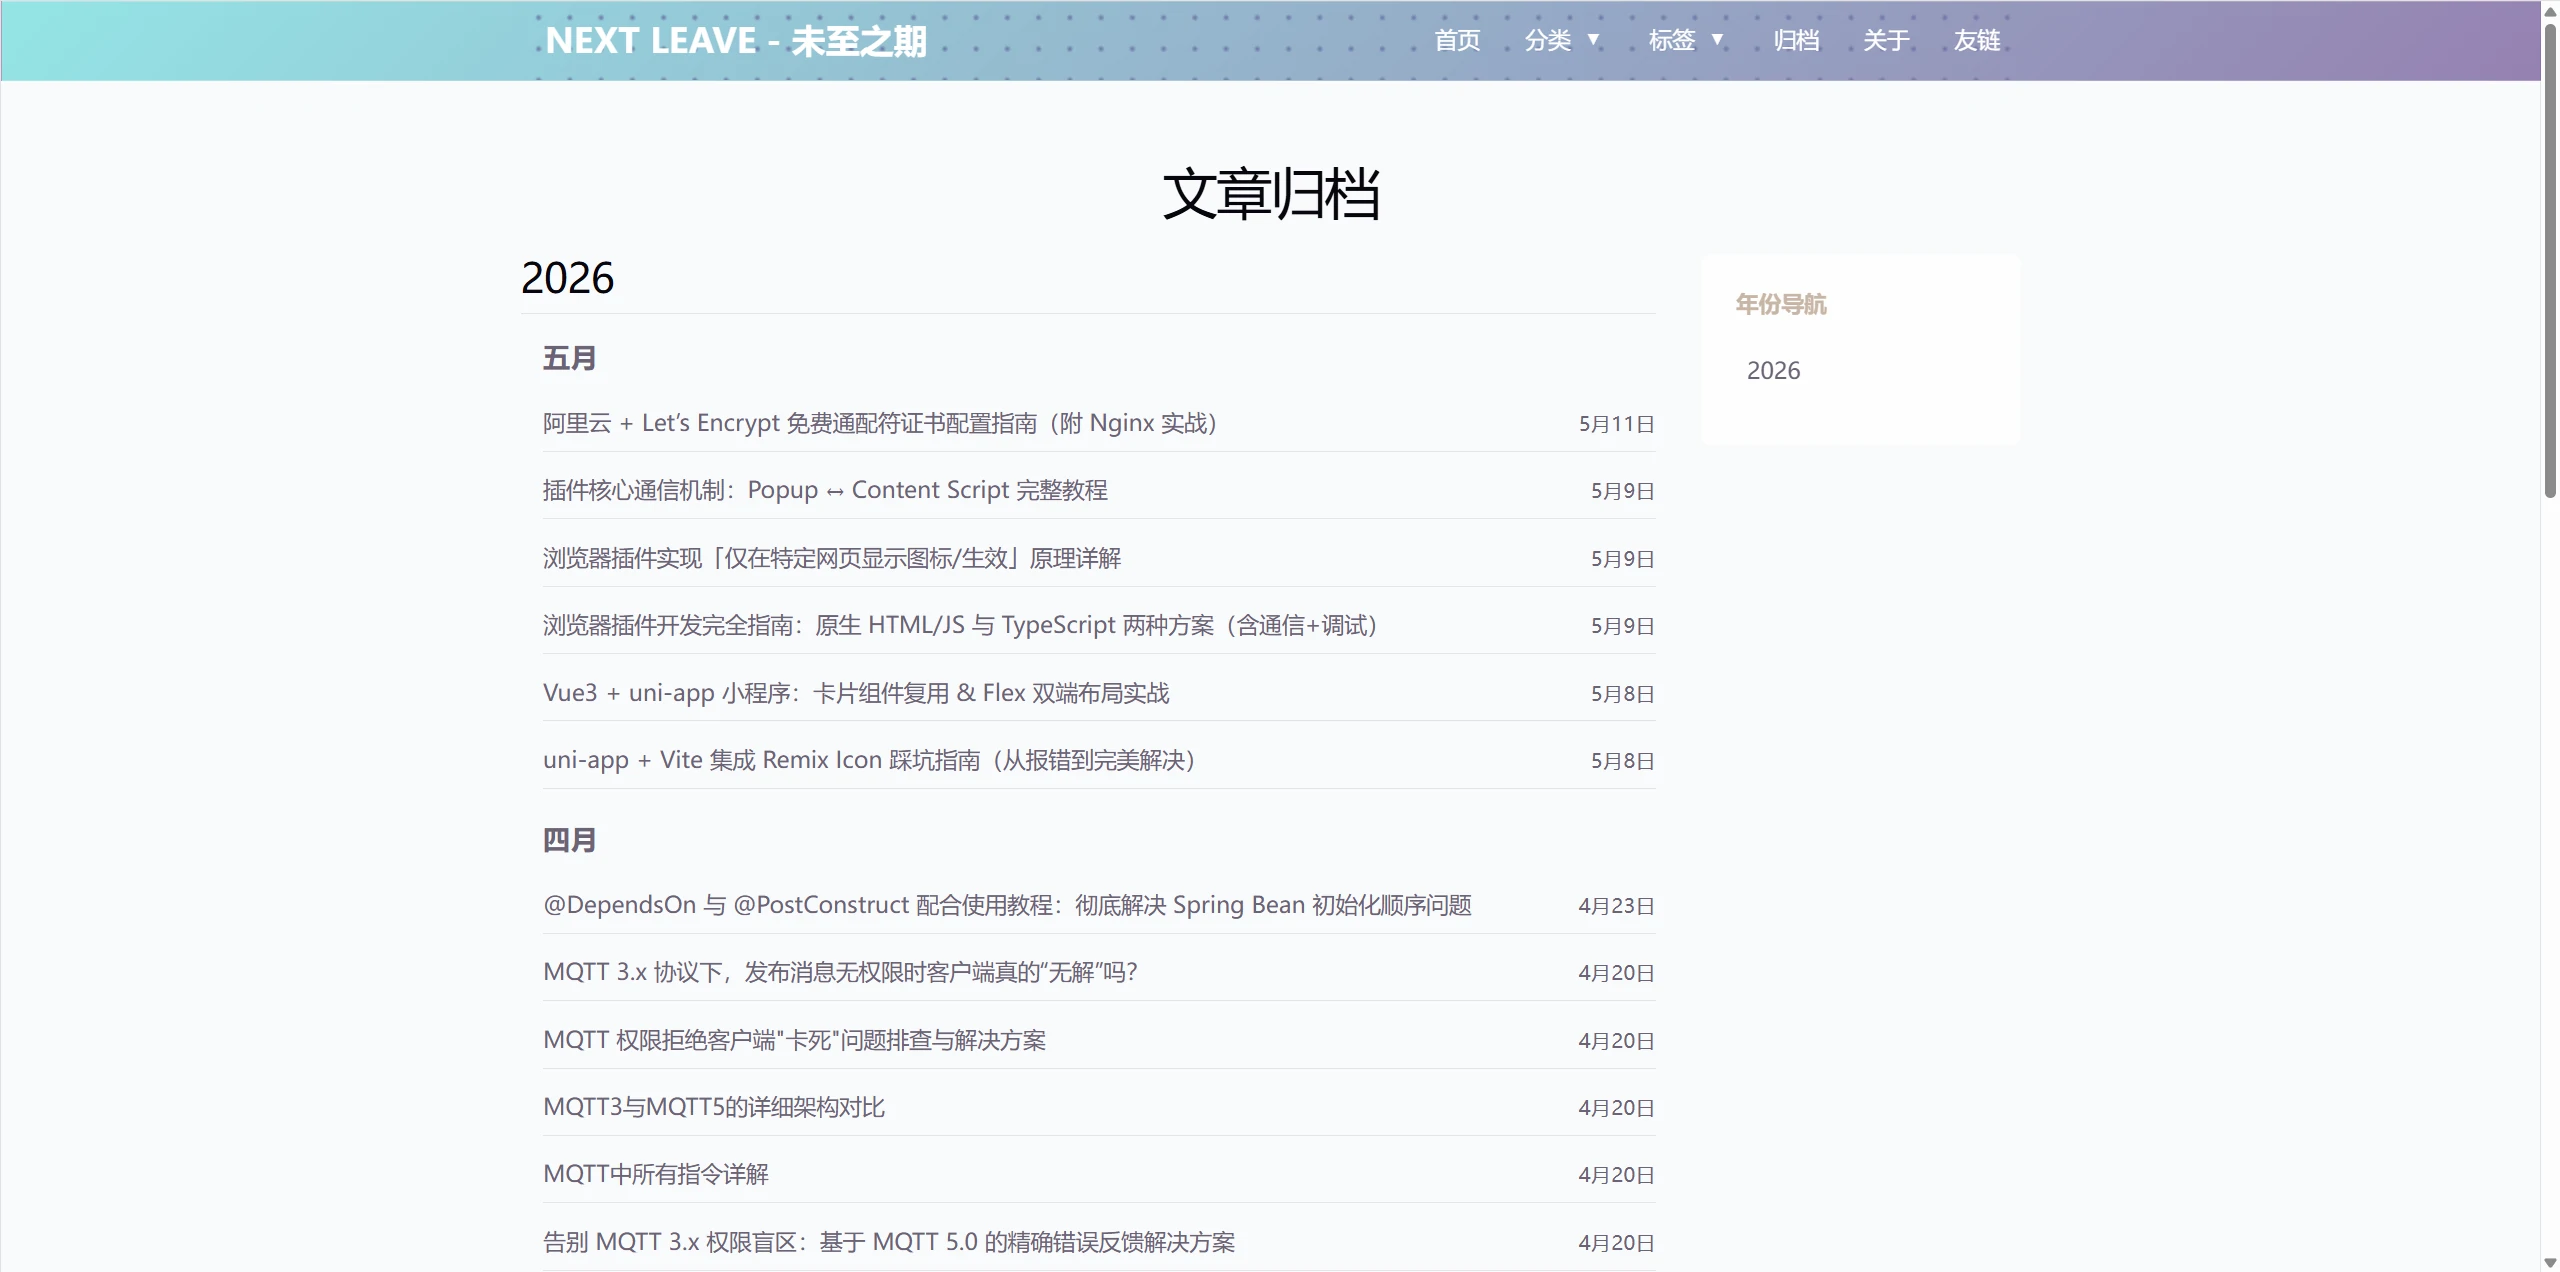
Task: Click the 2026 year heading
Action: click(567, 278)
